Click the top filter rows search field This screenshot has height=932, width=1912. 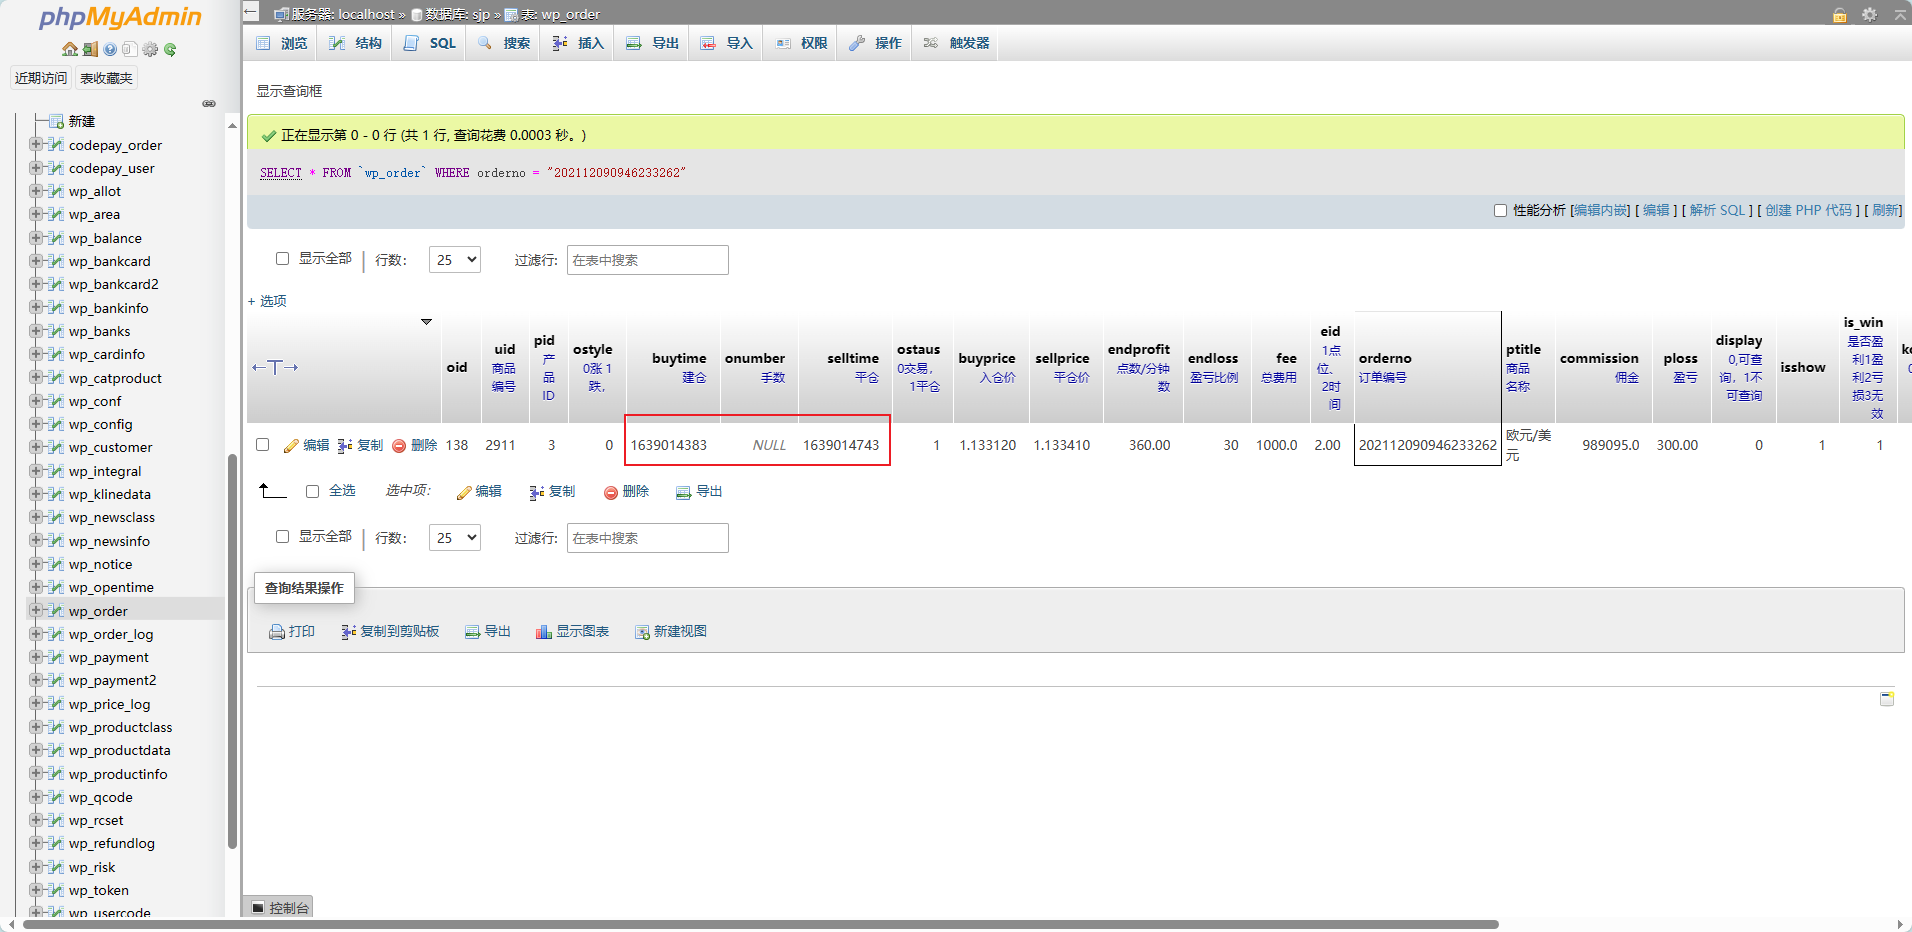coord(647,260)
